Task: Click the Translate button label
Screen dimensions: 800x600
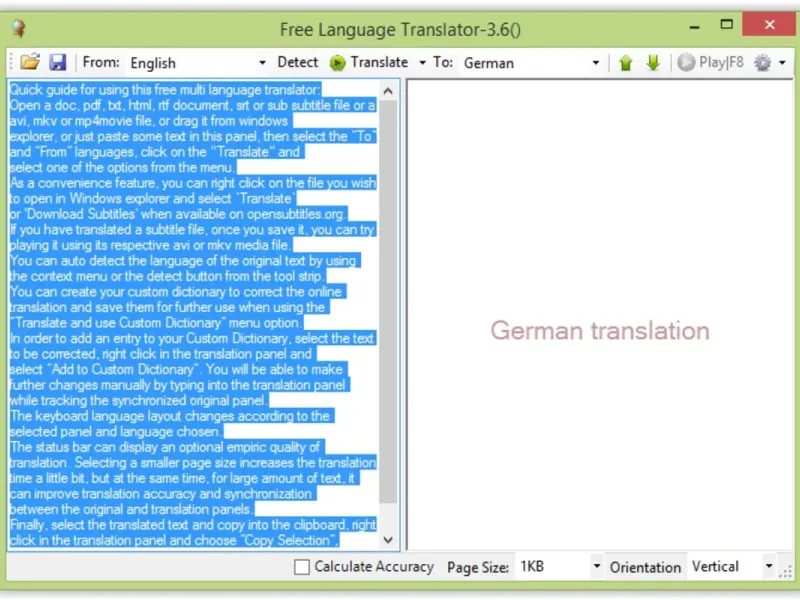Action: click(379, 62)
